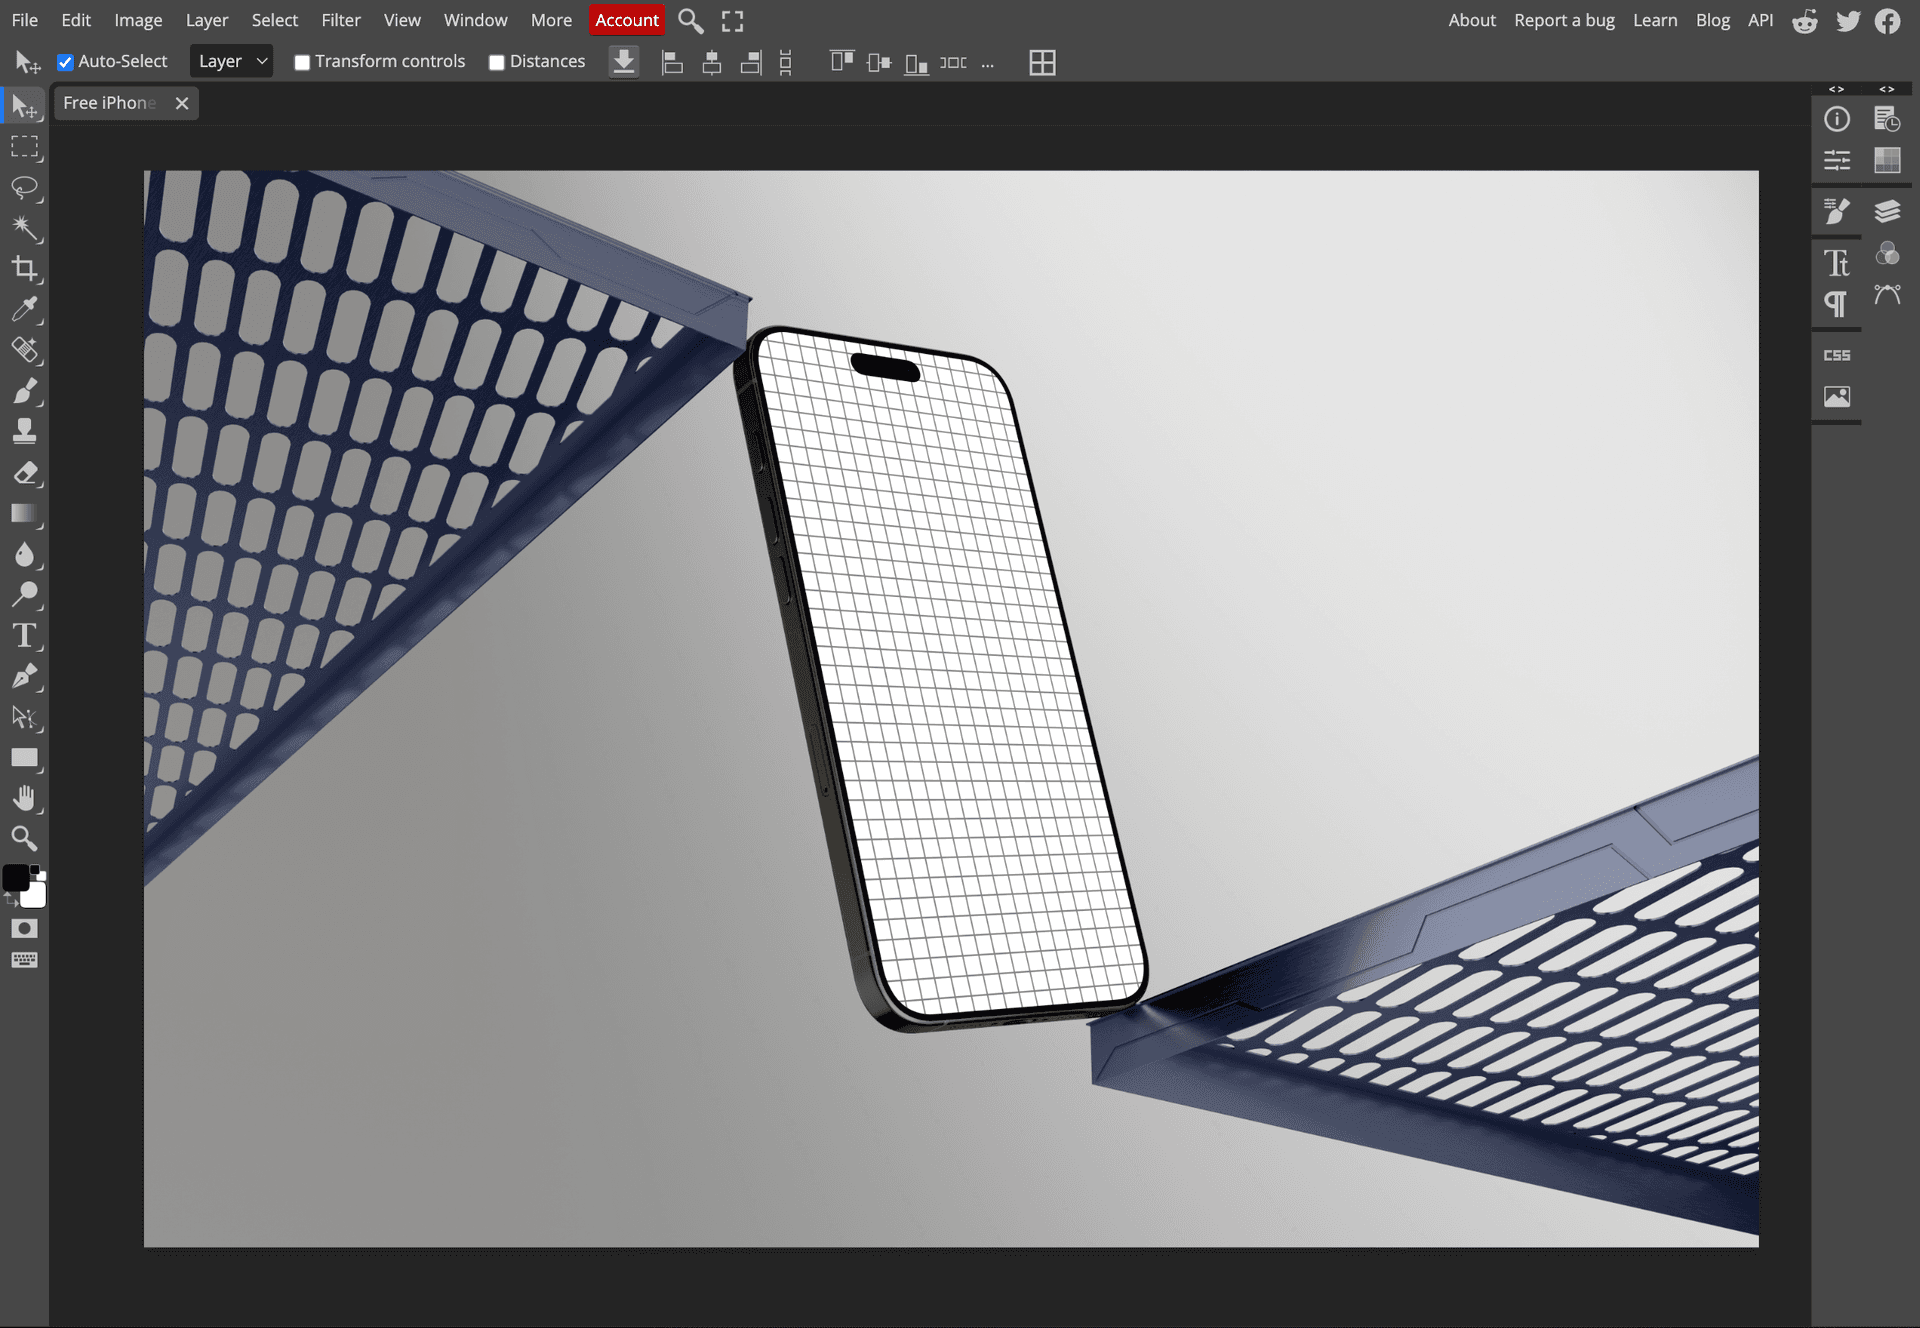Open the Character panel
Image resolution: width=1920 pixels, height=1328 pixels.
point(1837,262)
